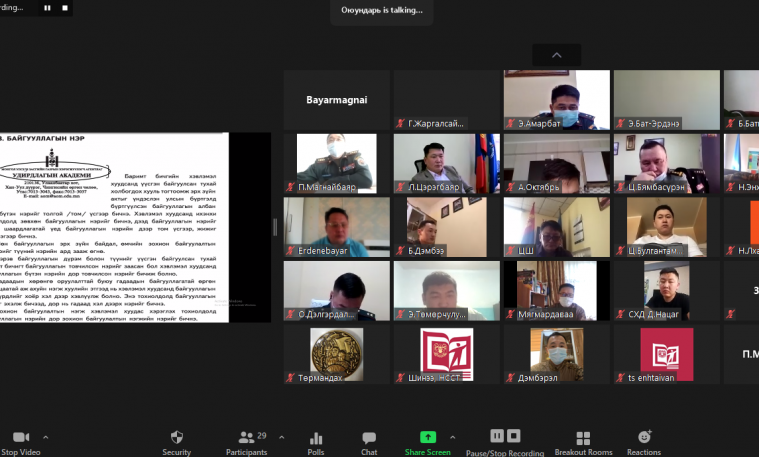Open the Security shield panel
Viewport: 759px width, 457px height.
coord(176,438)
